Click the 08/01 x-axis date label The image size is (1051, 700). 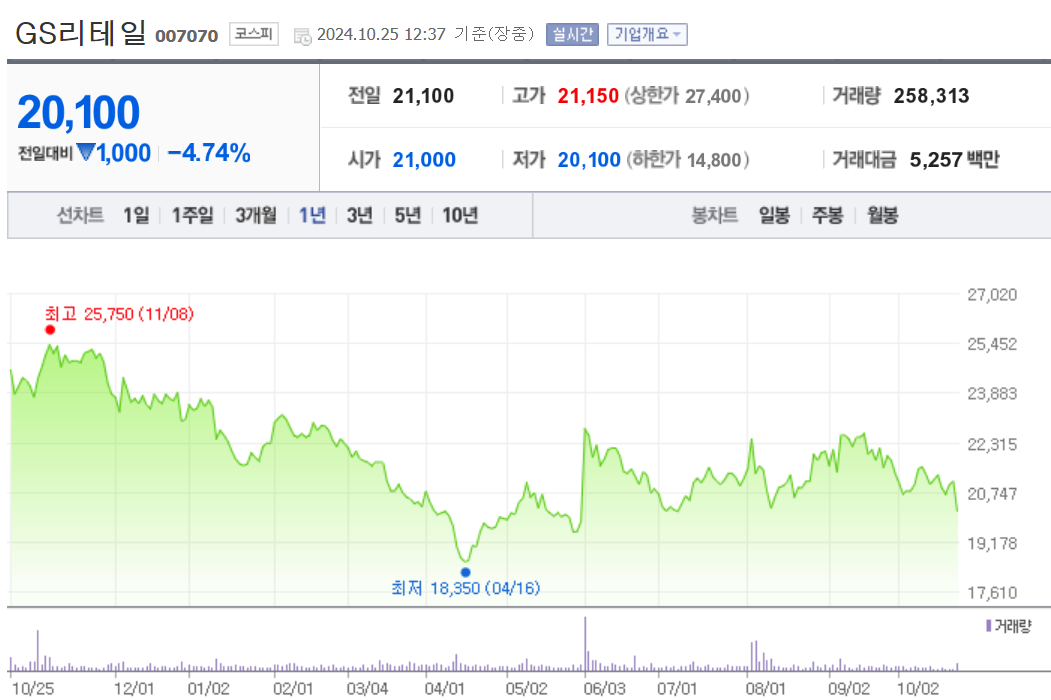[x=765, y=689]
